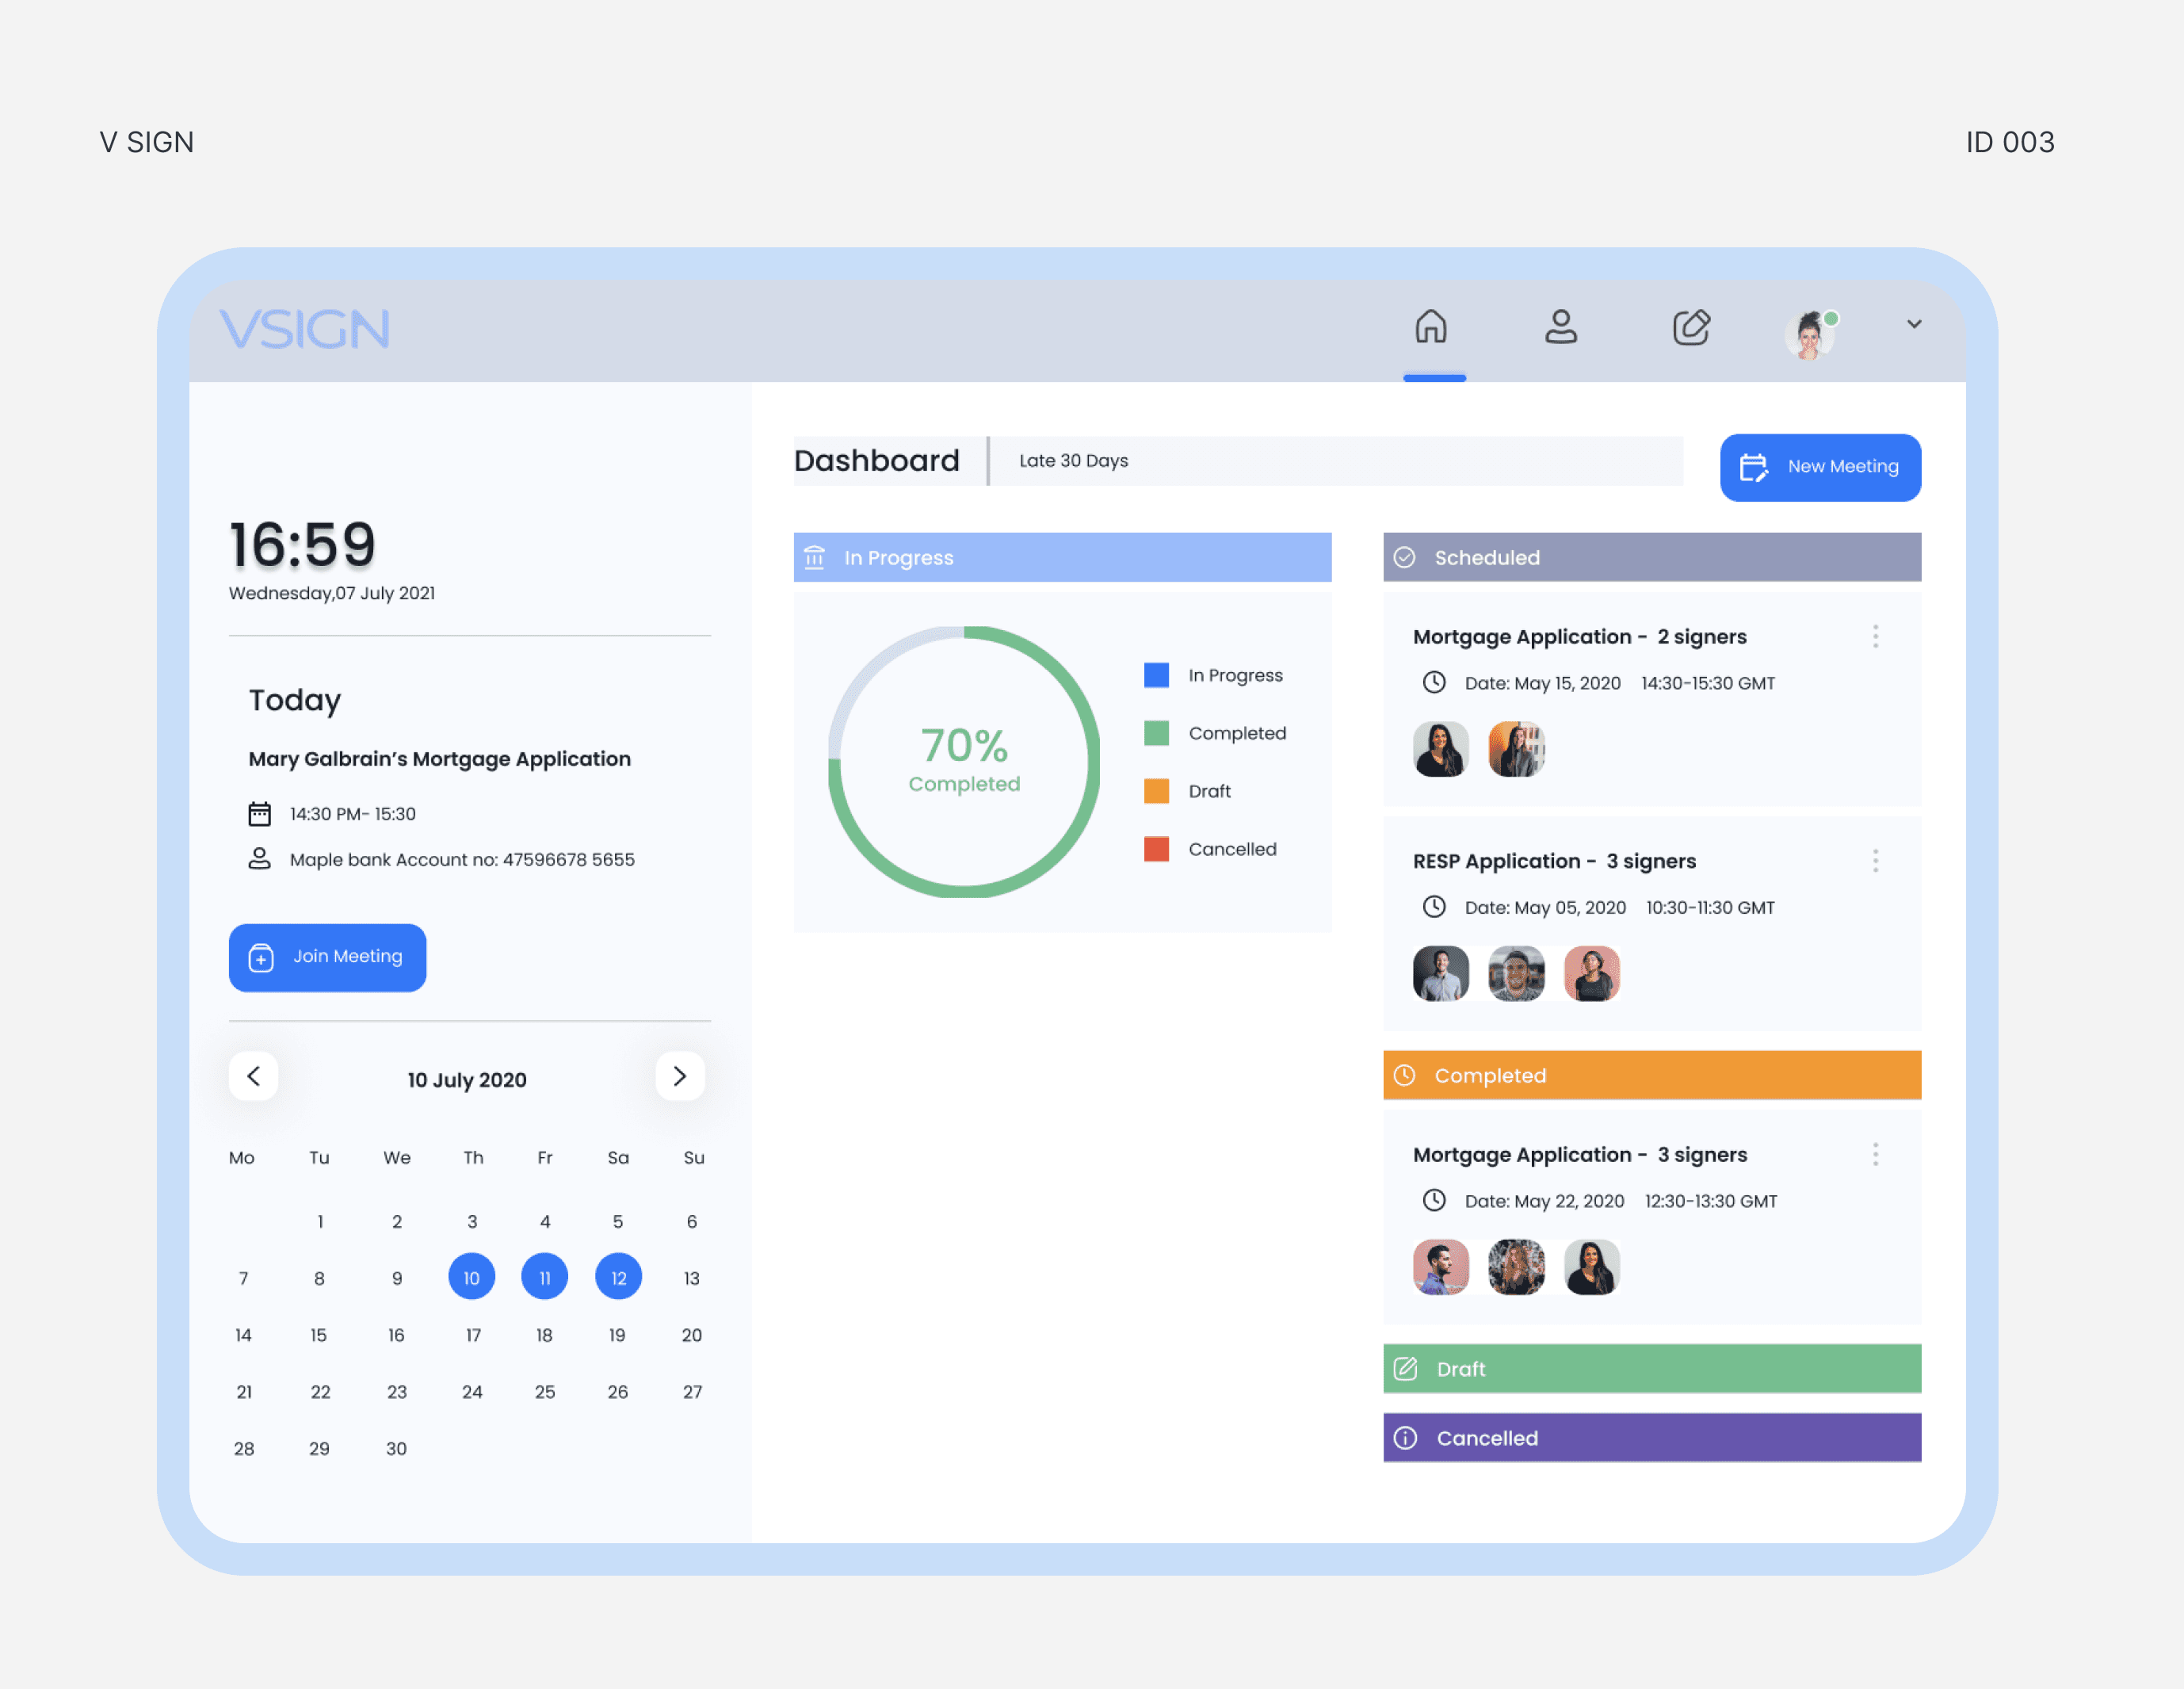Viewport: 2184px width, 1689px height.
Task: Select date 12 in the calendar
Action: pyautogui.click(x=618, y=1278)
